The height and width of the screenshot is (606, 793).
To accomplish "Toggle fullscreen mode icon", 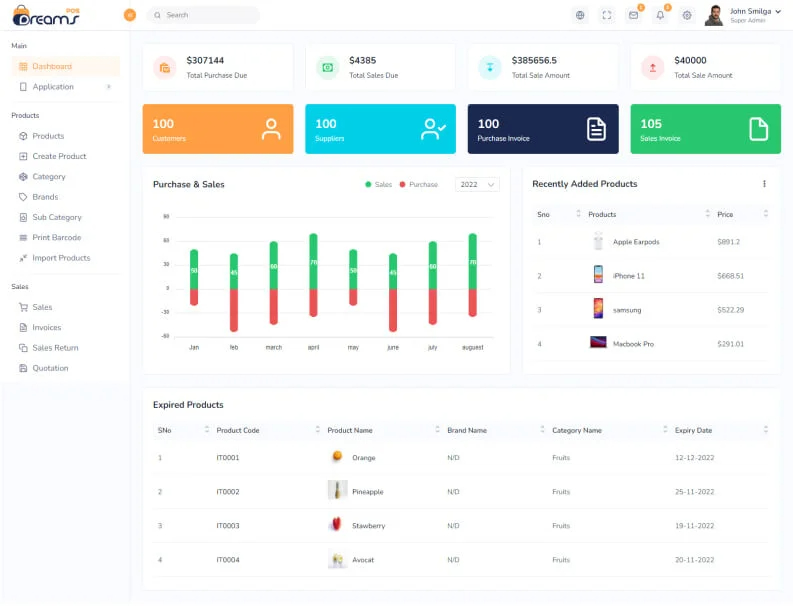I will point(607,15).
